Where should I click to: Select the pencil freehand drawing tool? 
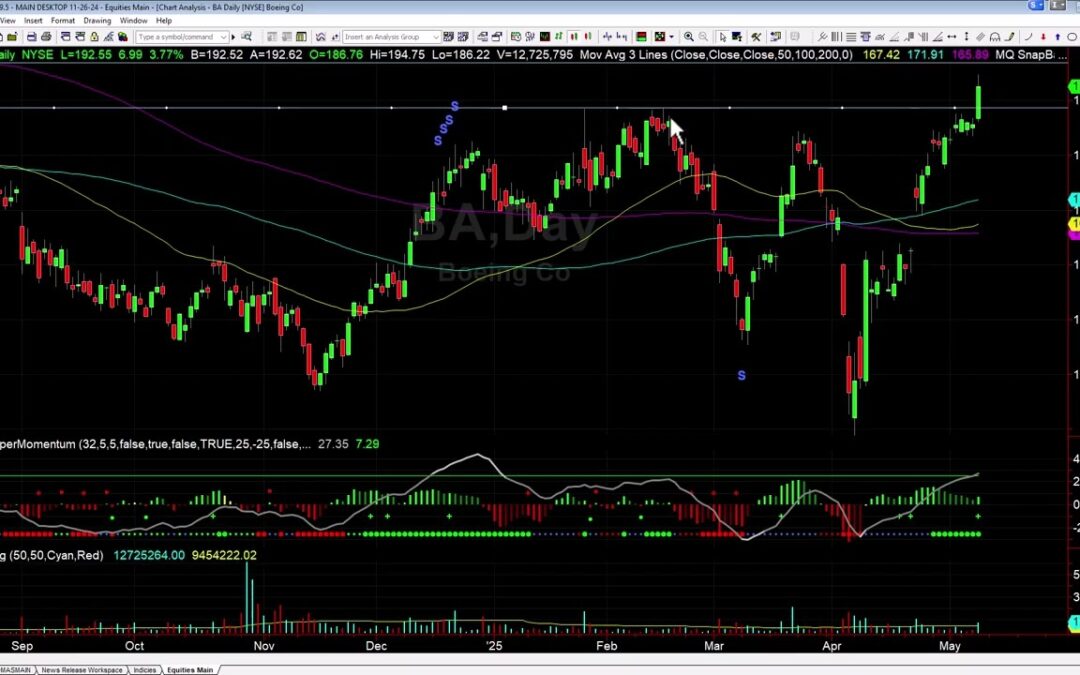click(x=1009, y=37)
